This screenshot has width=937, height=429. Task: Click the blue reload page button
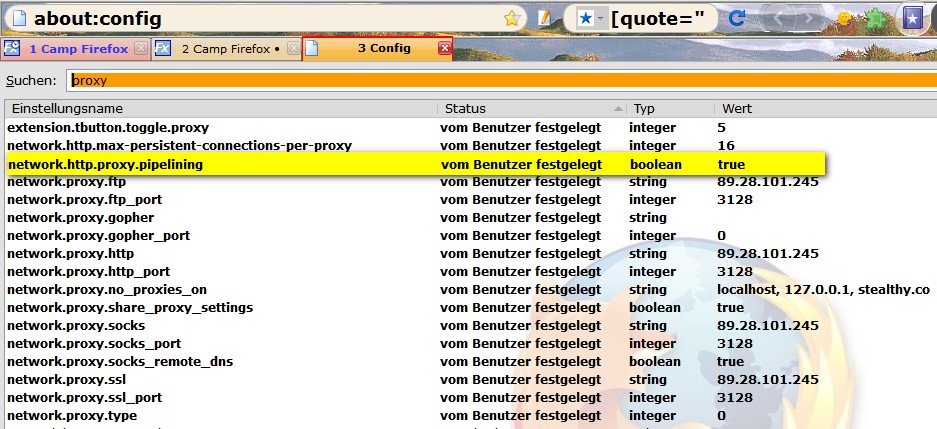point(737,18)
